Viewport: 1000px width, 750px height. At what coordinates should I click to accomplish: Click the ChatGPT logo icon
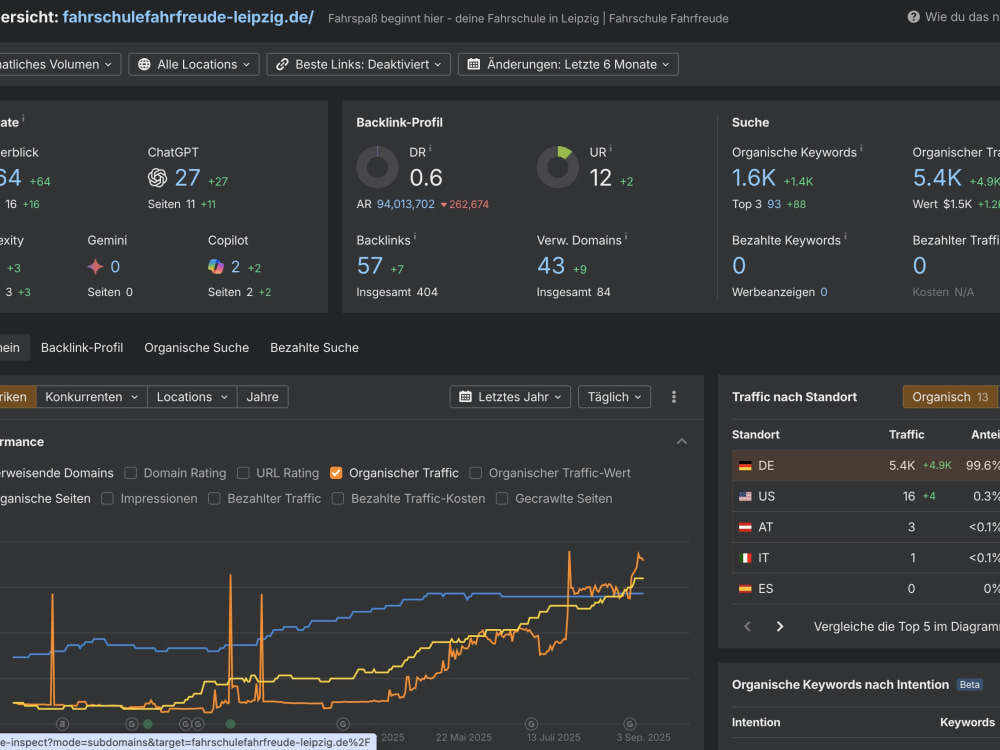(158, 178)
